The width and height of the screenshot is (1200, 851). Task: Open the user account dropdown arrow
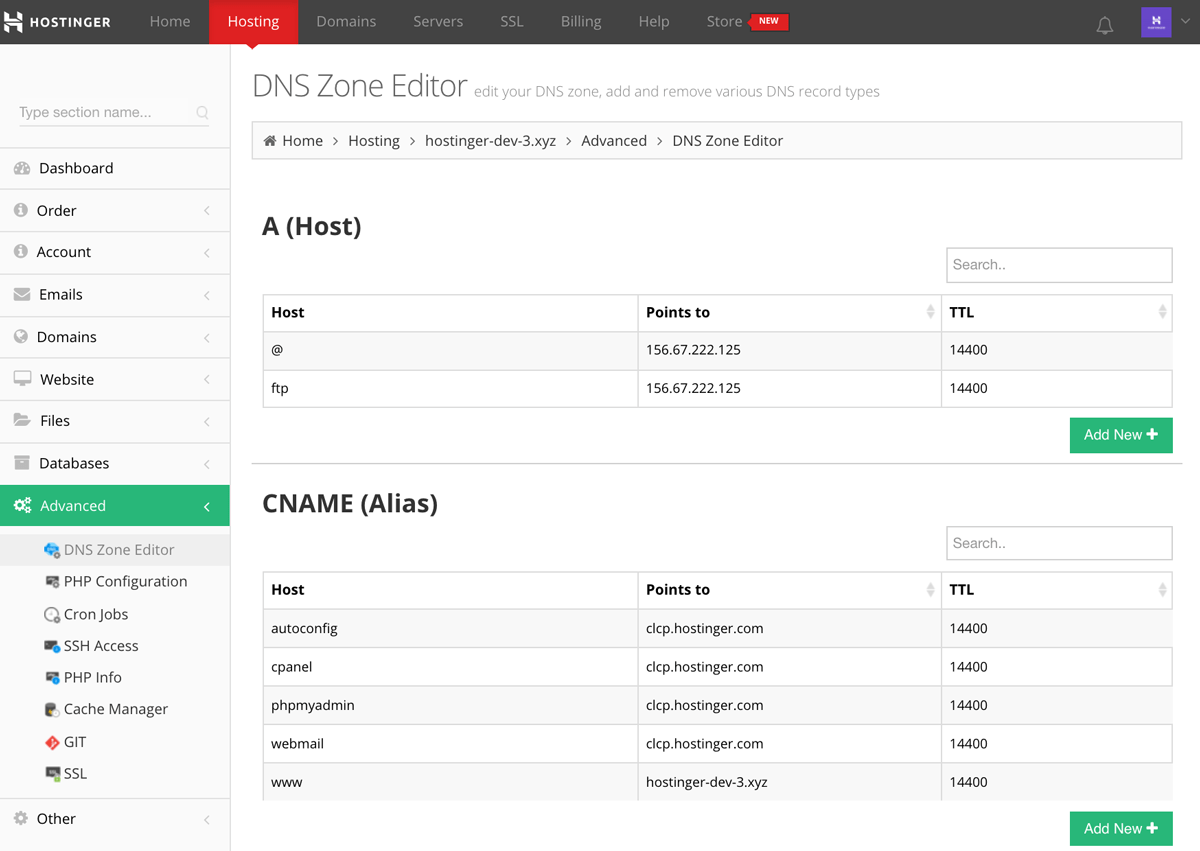1186,21
